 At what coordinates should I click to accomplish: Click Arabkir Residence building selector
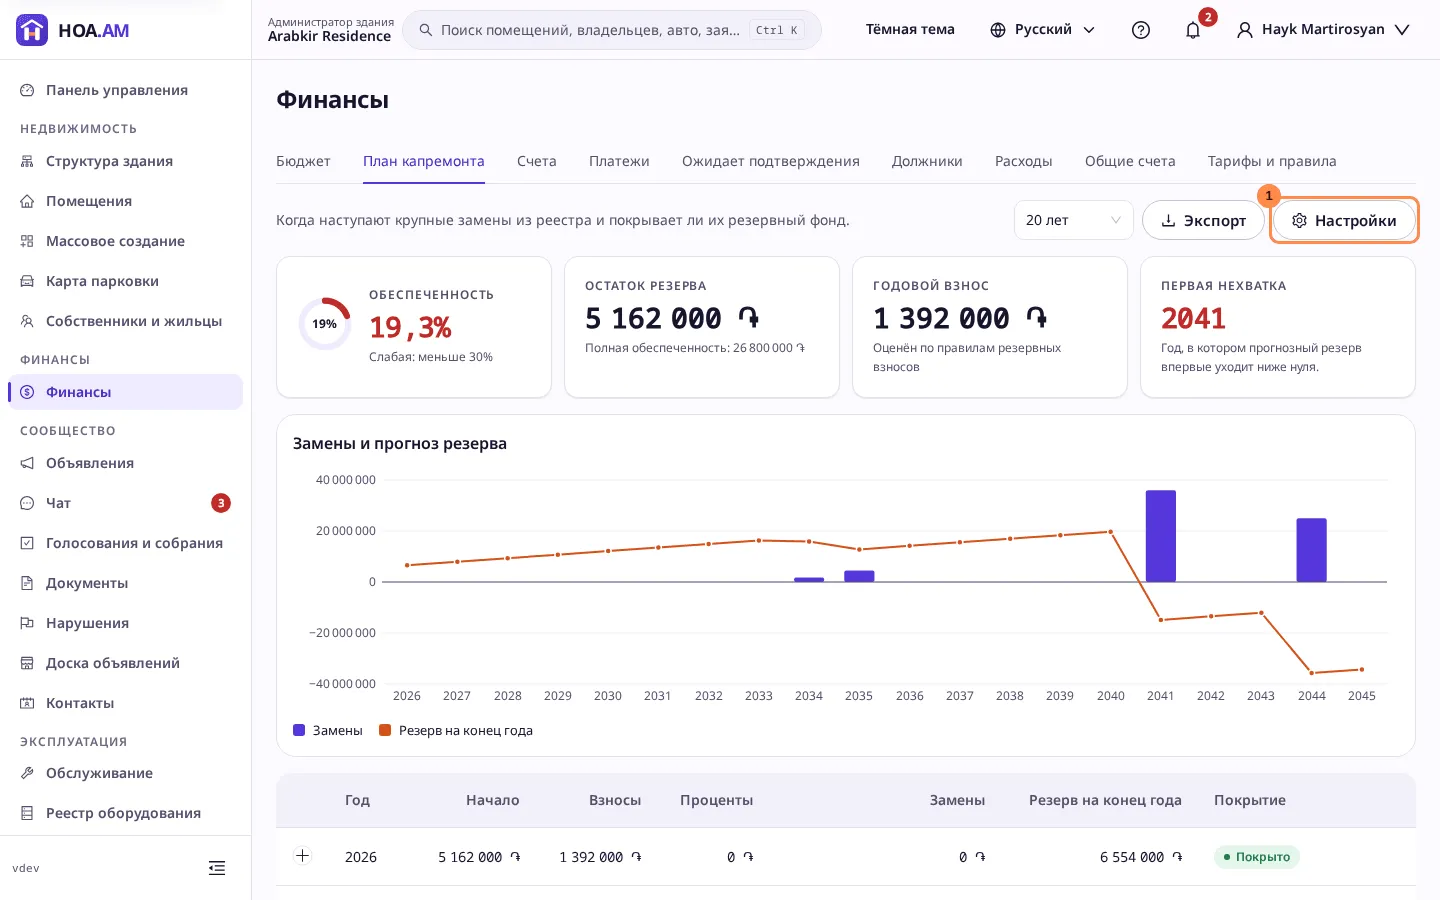(x=330, y=30)
